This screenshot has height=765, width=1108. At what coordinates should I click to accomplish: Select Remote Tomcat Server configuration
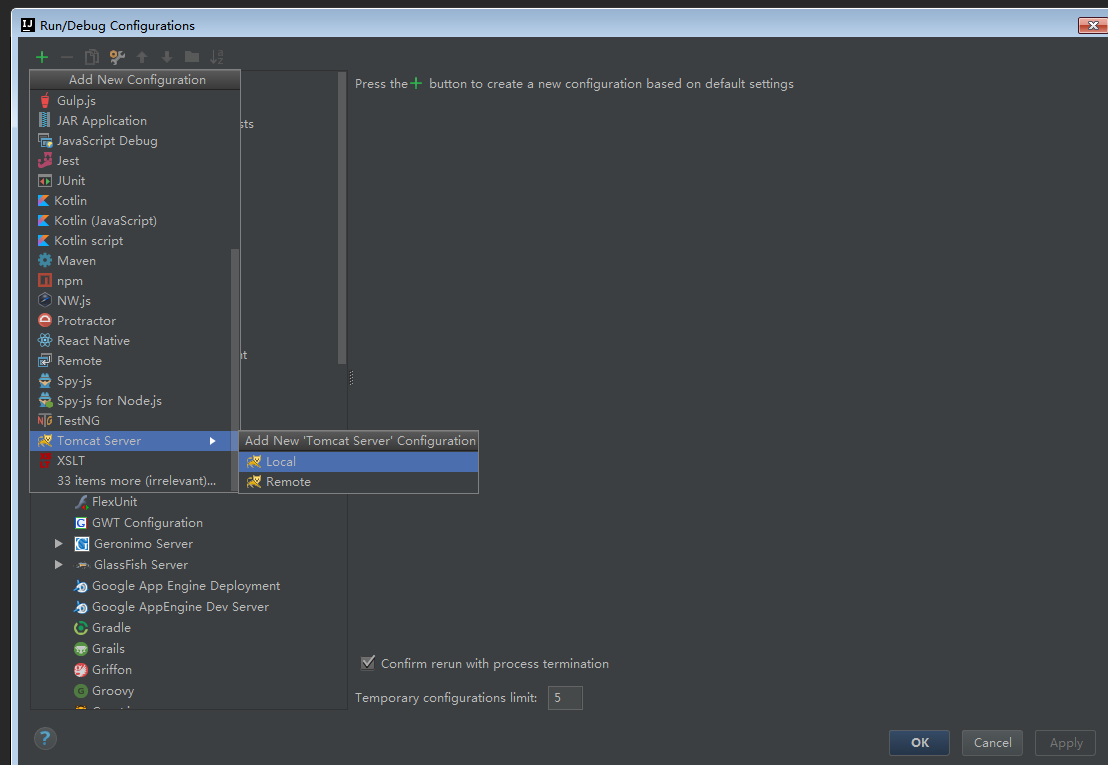point(359,482)
